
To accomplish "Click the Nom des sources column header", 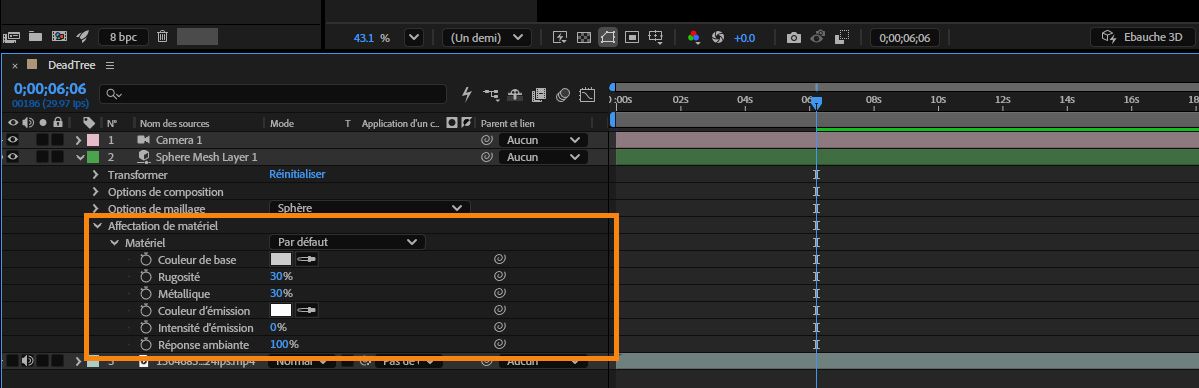I will (x=174, y=123).
